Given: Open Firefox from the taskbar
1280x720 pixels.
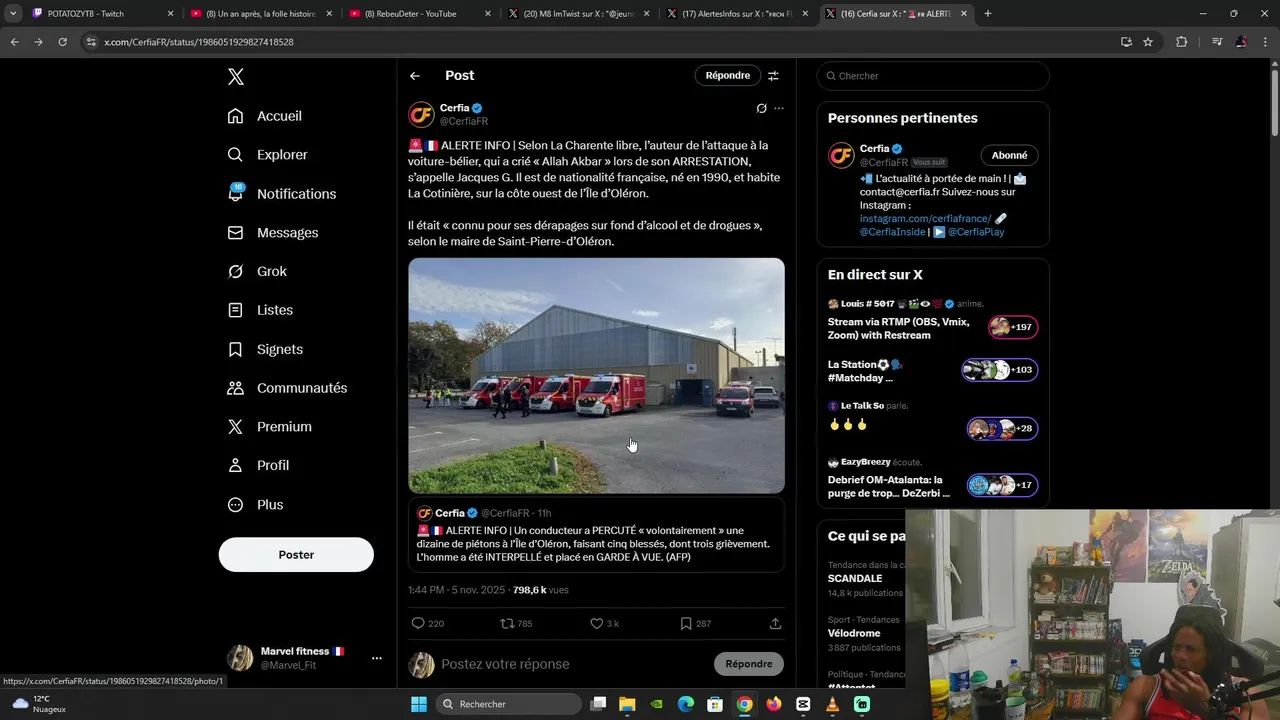Looking at the screenshot, I should (x=774, y=704).
